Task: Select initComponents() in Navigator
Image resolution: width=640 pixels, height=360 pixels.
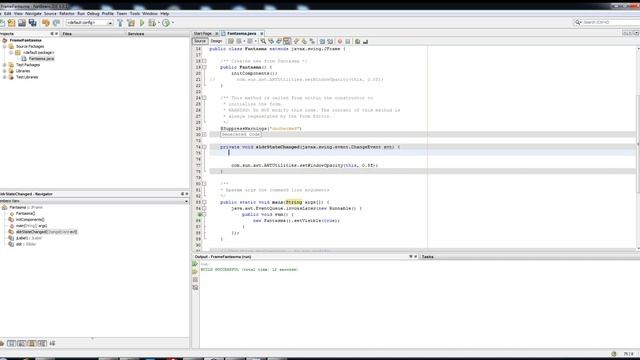Action: tap(30, 220)
